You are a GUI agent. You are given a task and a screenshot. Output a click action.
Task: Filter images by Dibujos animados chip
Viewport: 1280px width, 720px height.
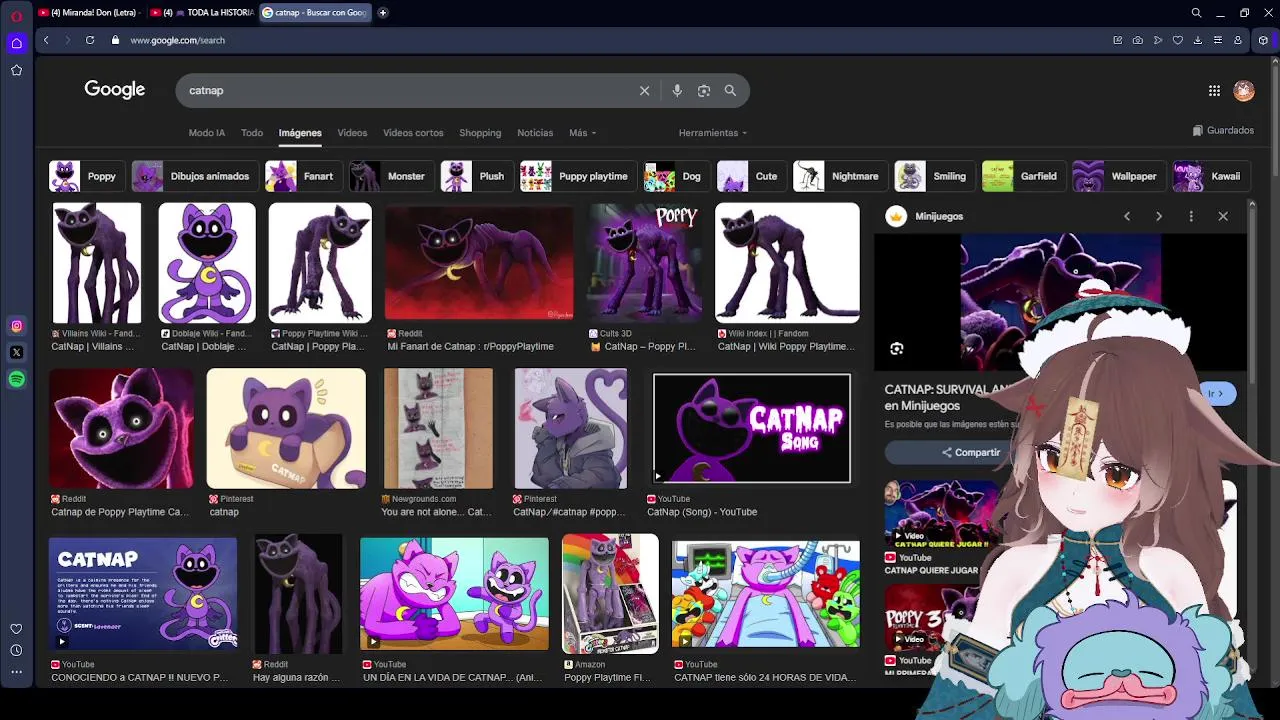tap(195, 176)
